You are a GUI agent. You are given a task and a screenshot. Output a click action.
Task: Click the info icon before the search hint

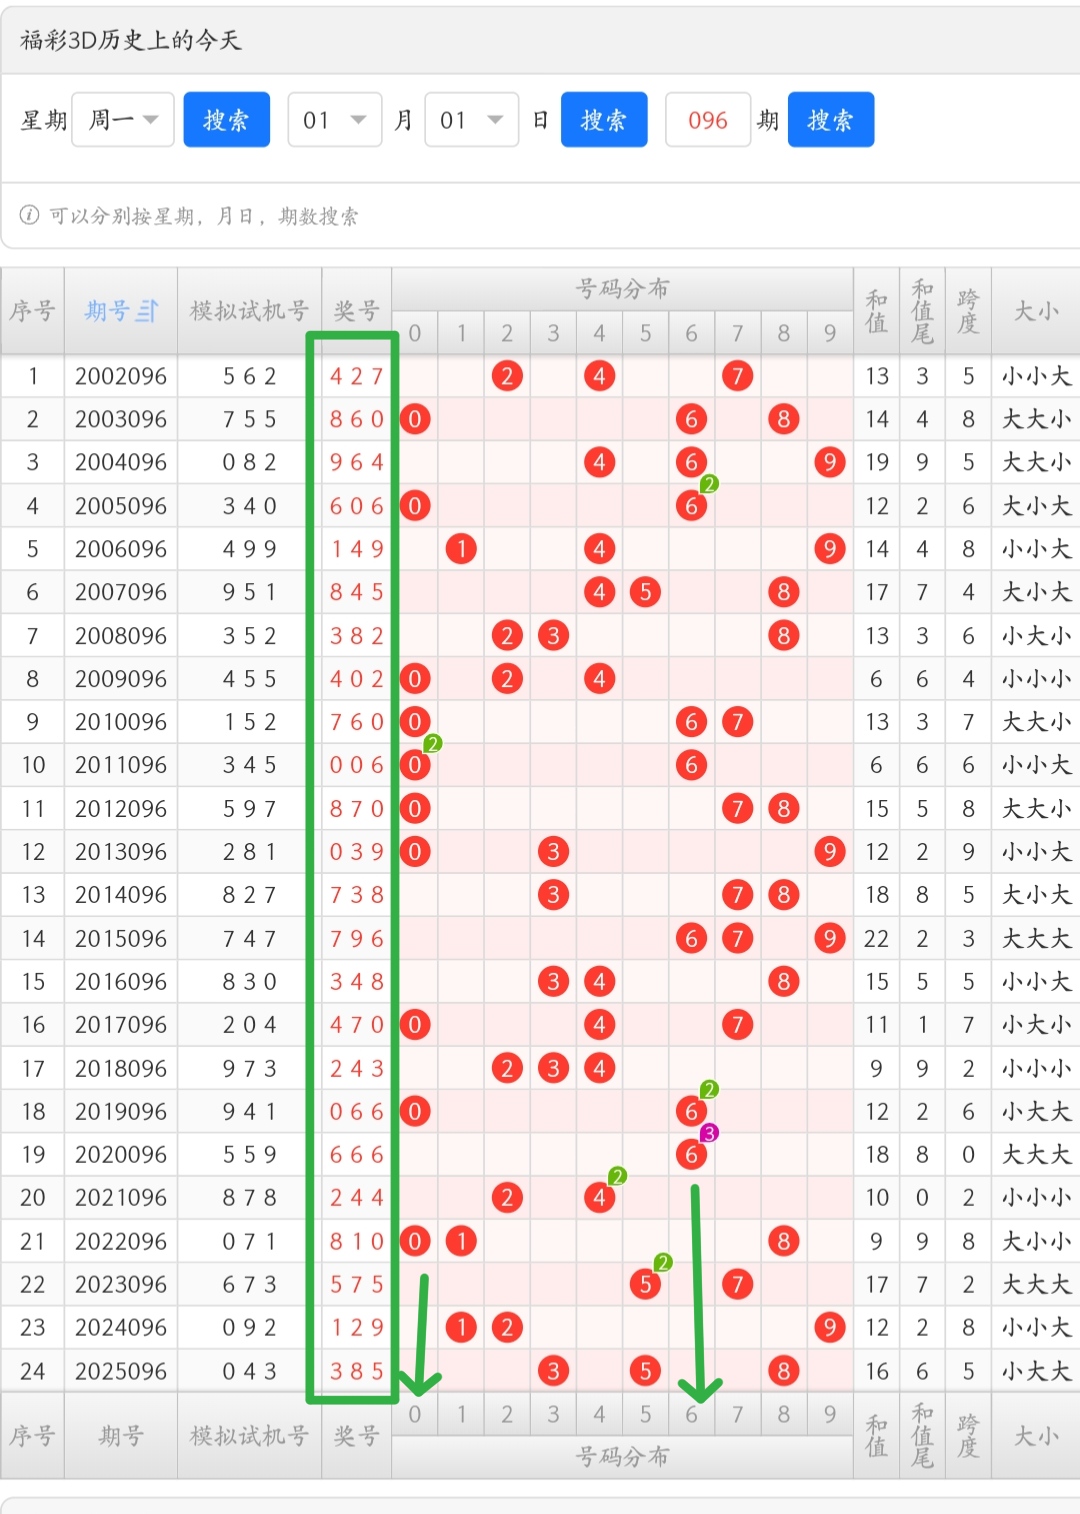[x=30, y=215]
